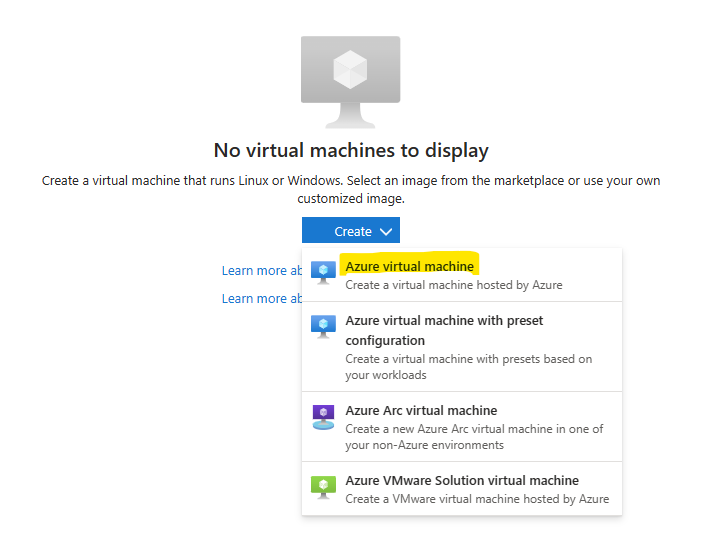The height and width of the screenshot is (557, 706).
Task: Click the purple Azure Arc VM icon
Action: [323, 417]
